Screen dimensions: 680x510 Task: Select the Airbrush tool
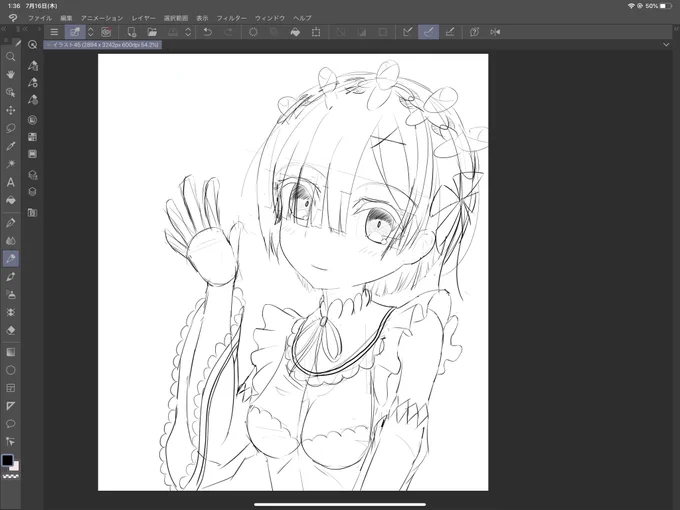(x=11, y=294)
